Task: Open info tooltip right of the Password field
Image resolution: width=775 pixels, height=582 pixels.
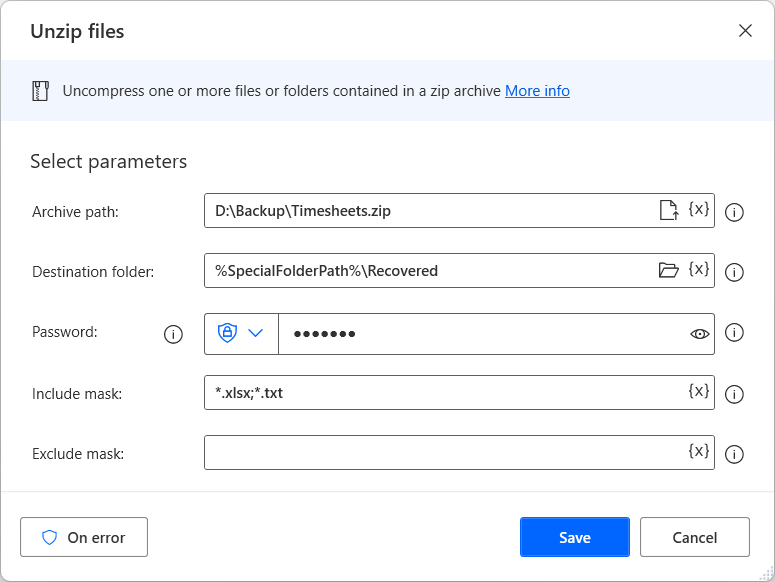Action: tap(734, 333)
